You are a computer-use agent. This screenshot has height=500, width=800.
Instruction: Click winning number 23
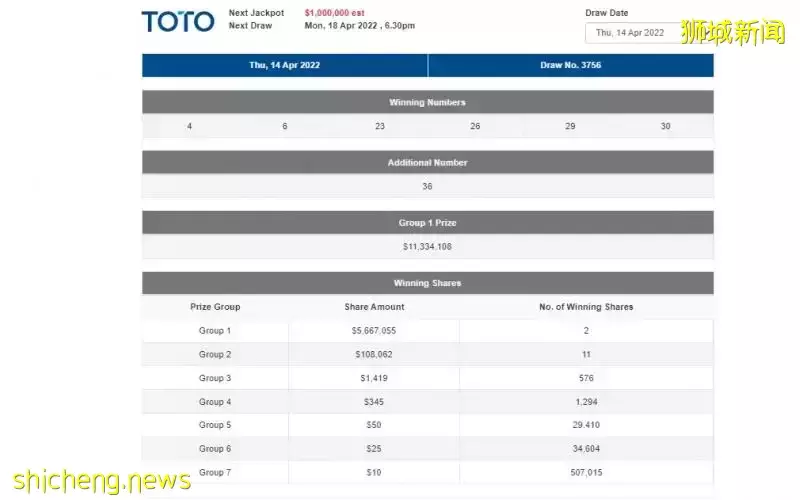pos(380,126)
